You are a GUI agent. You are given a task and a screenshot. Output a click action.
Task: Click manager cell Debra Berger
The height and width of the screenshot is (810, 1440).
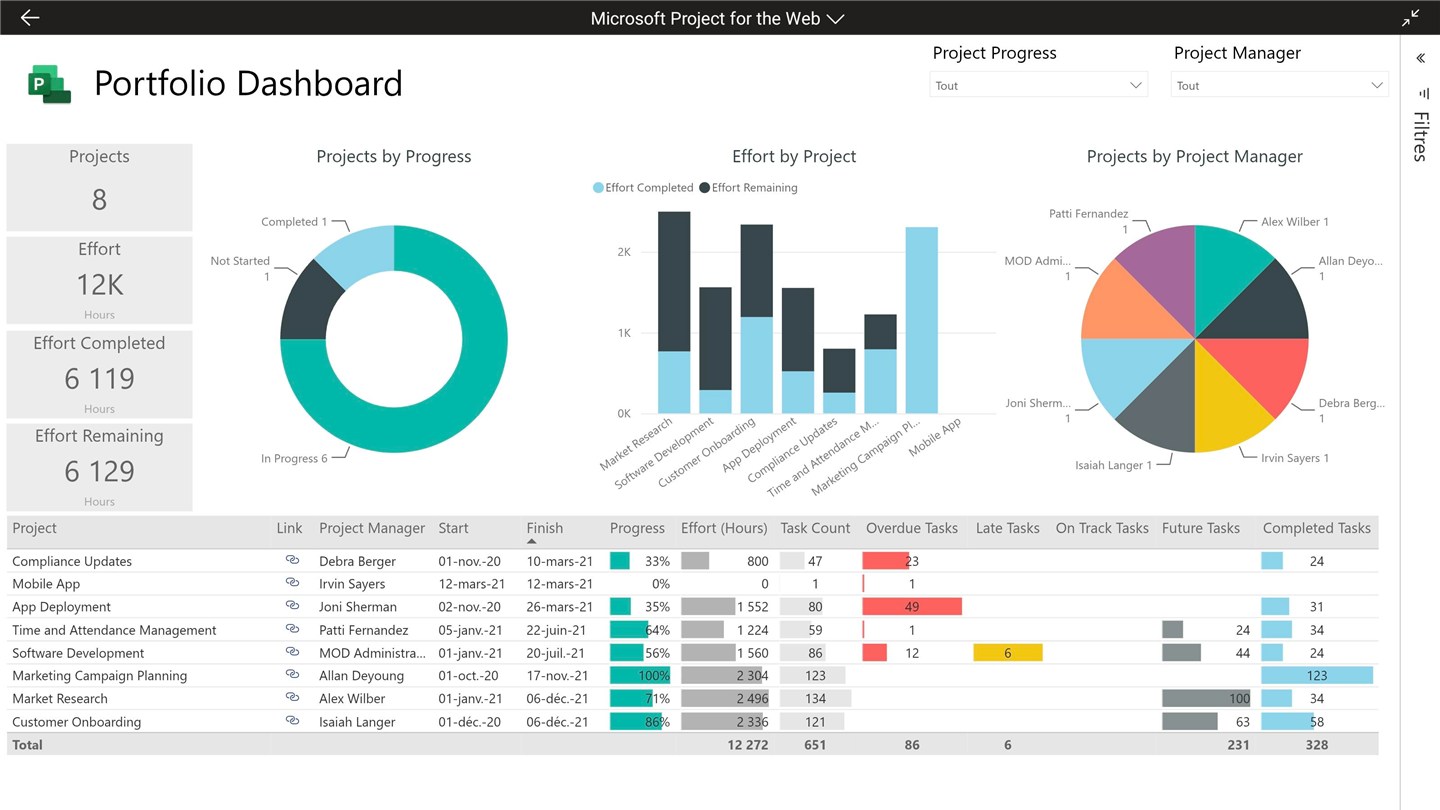358,561
